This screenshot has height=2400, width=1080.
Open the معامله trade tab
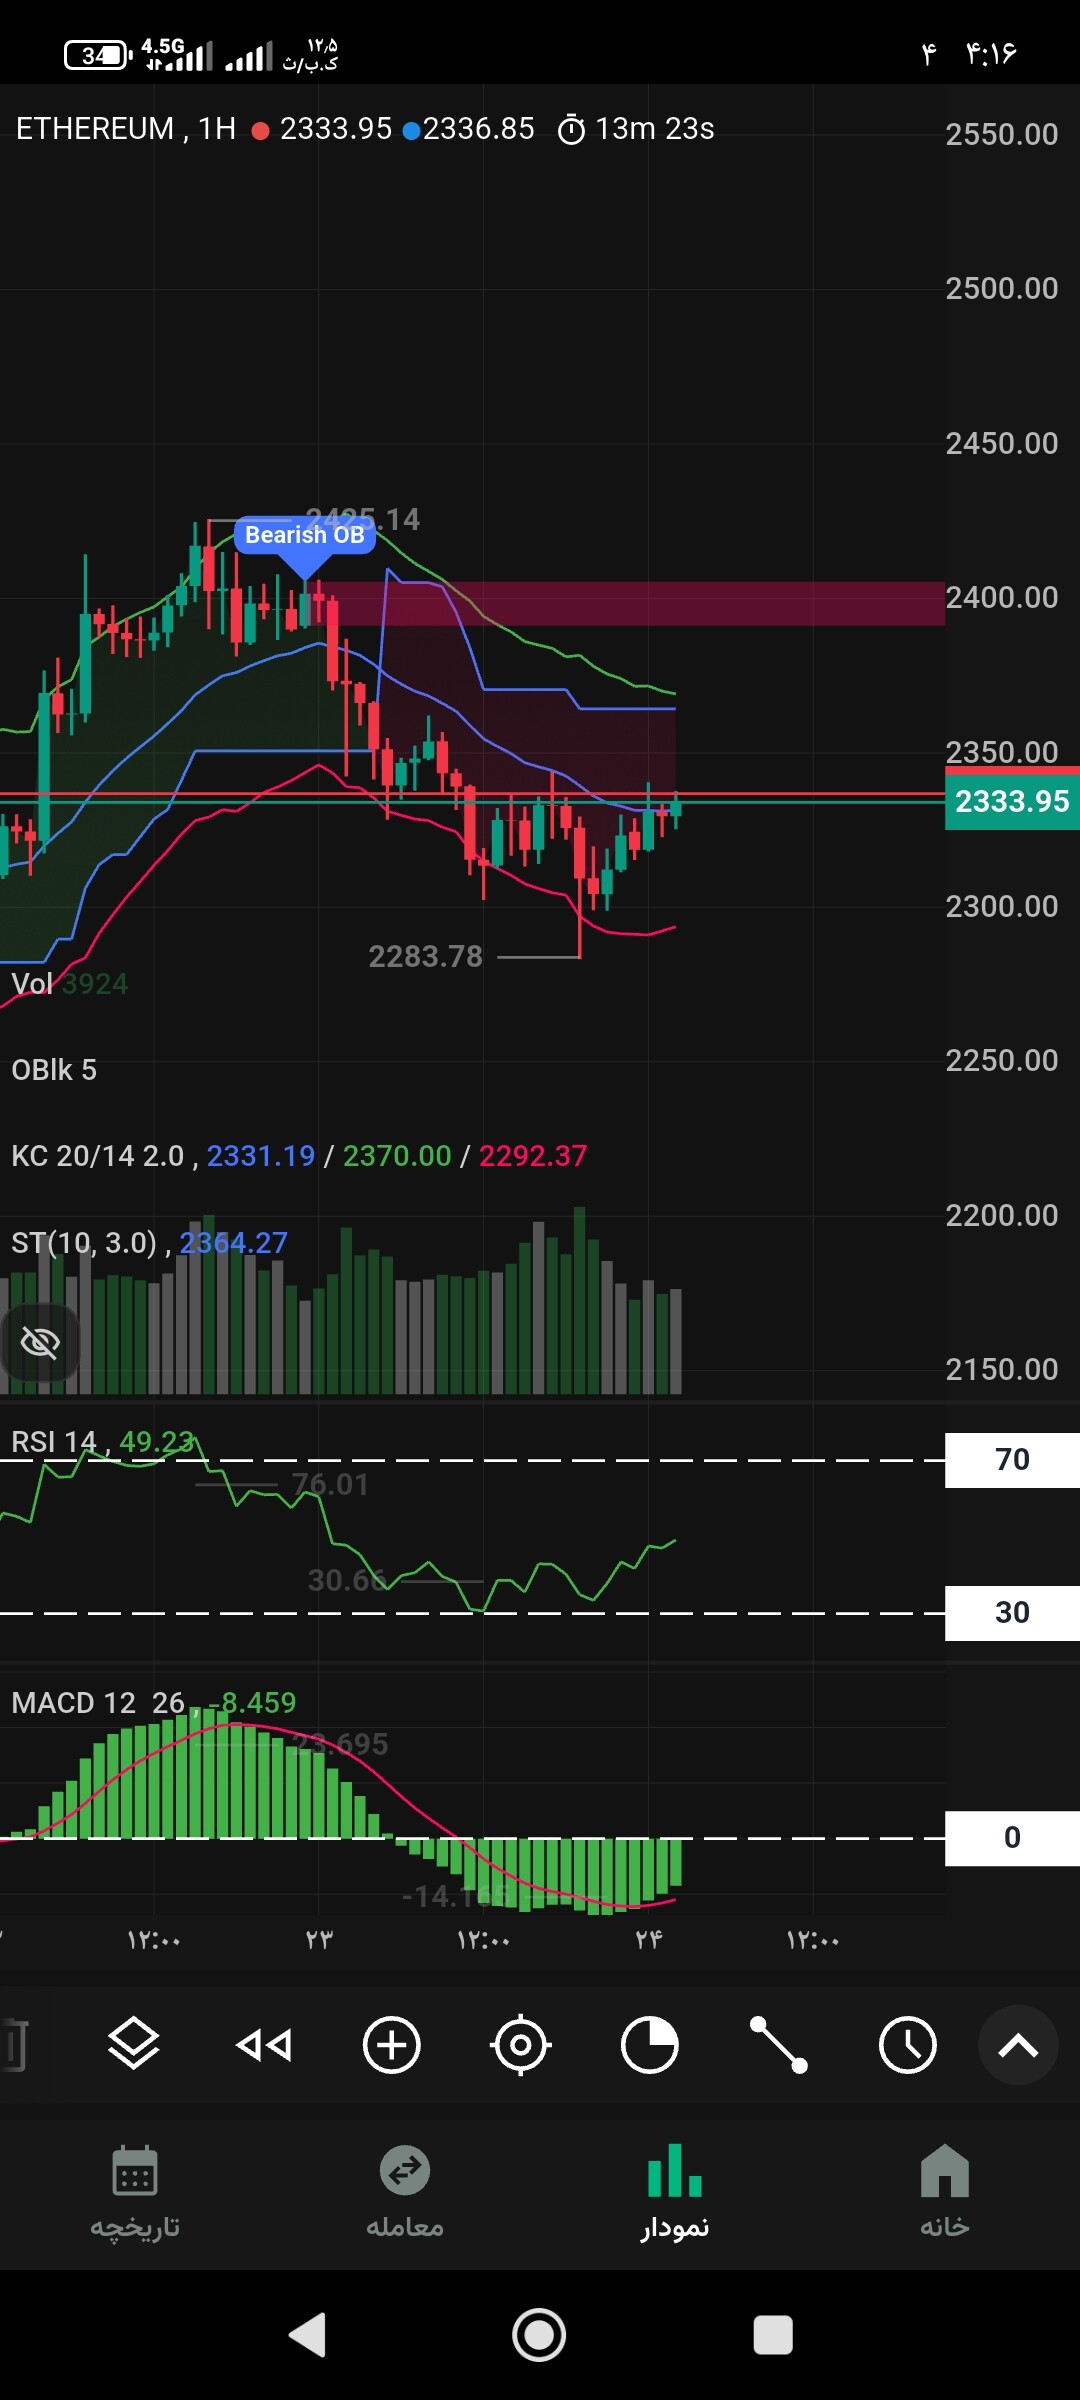(405, 2191)
